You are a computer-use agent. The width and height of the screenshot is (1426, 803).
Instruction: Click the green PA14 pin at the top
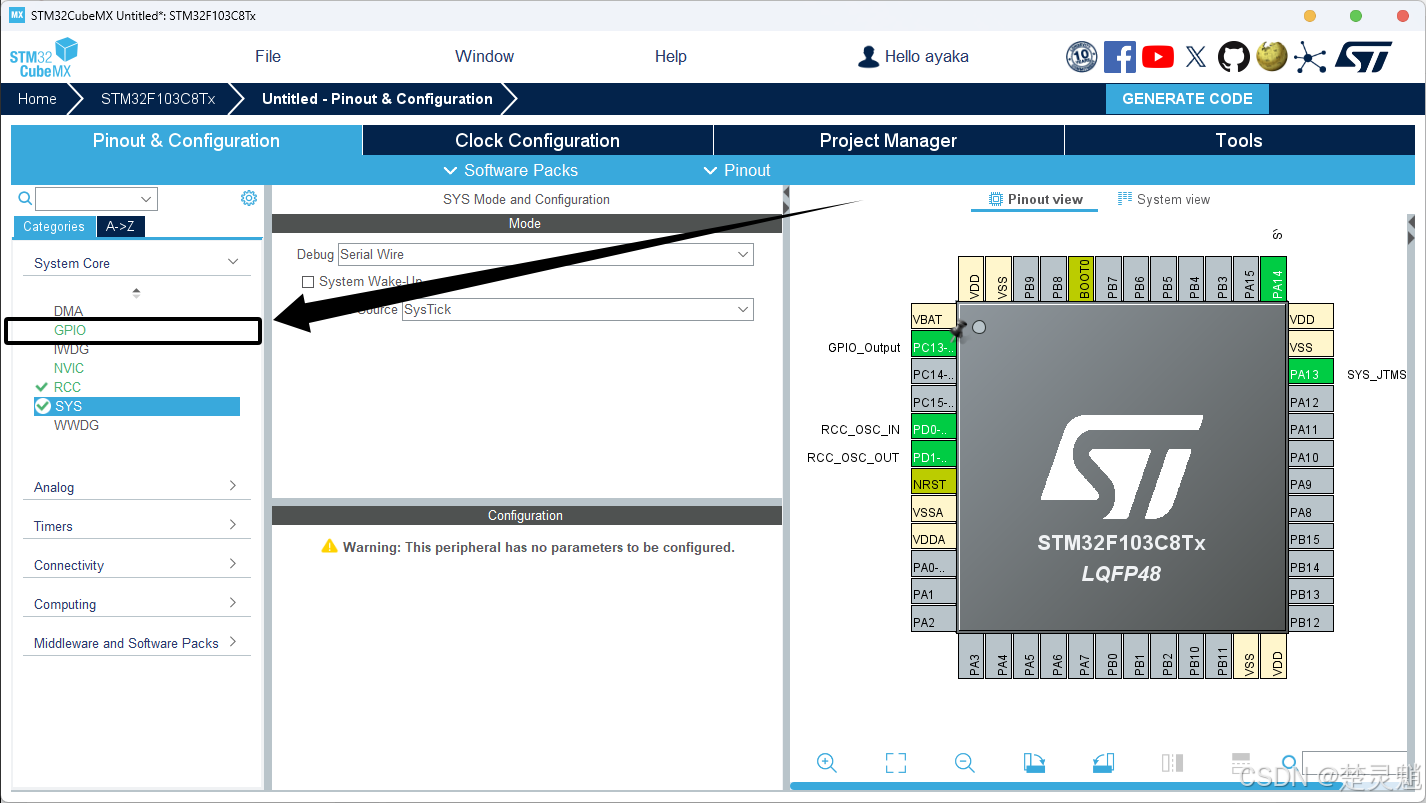point(1274,280)
